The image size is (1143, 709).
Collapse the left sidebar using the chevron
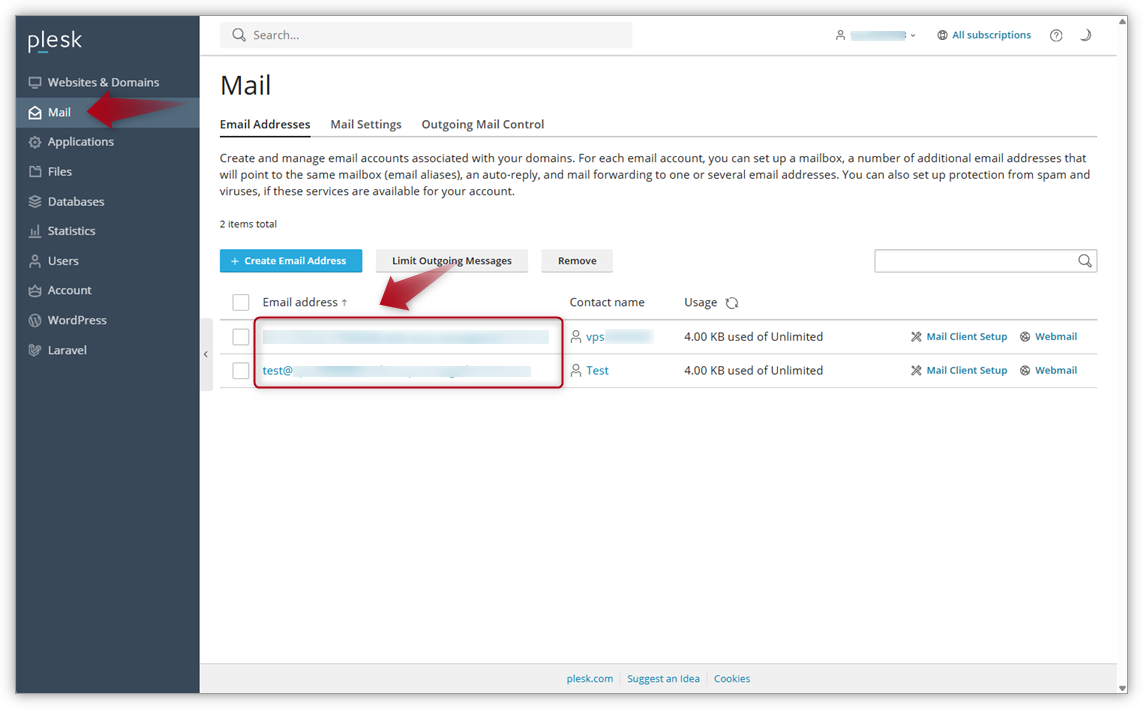(x=205, y=353)
